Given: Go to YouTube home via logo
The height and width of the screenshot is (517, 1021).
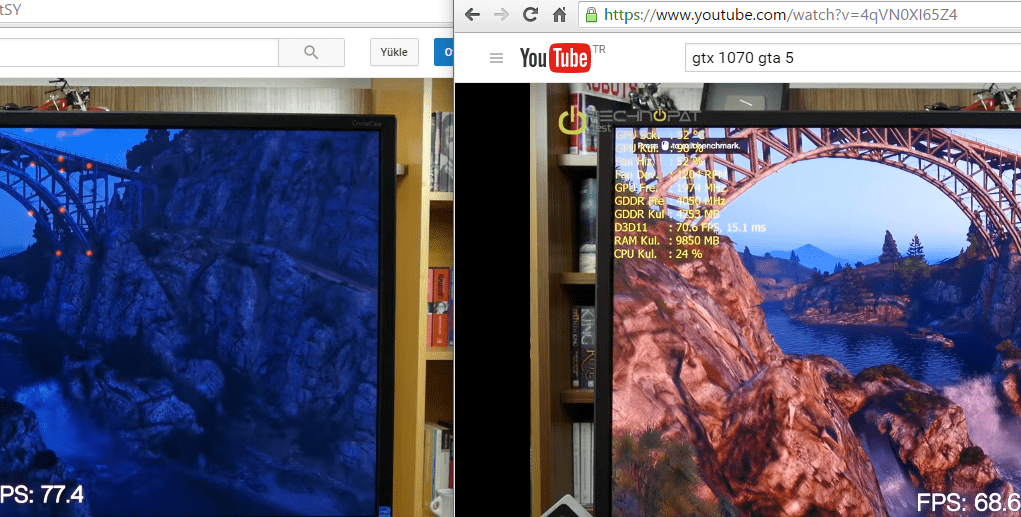Looking at the screenshot, I should [555, 58].
